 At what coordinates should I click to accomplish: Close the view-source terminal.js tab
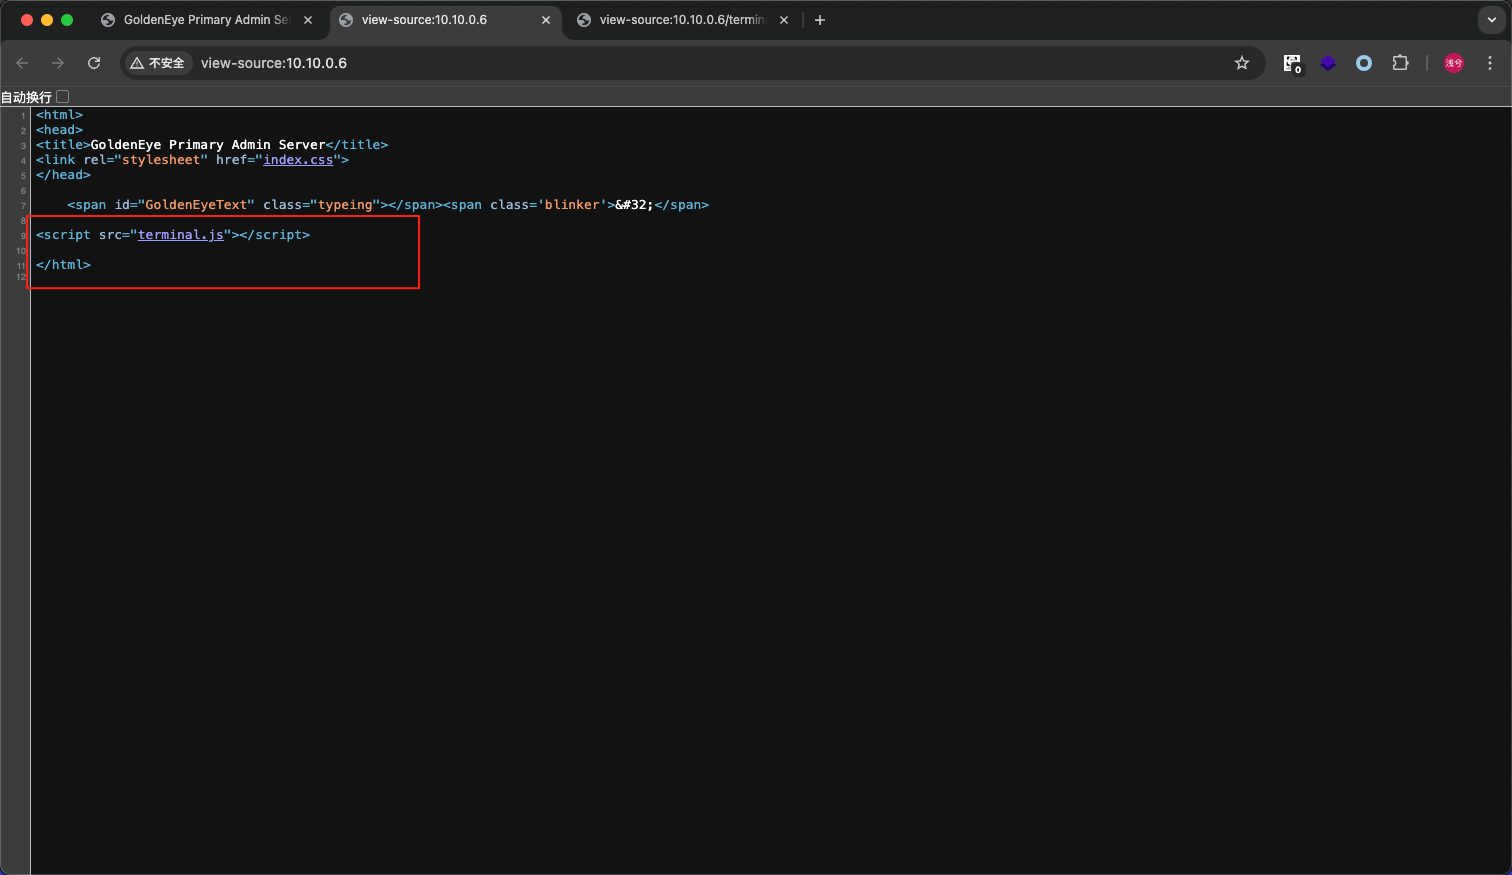pyautogui.click(x=784, y=20)
